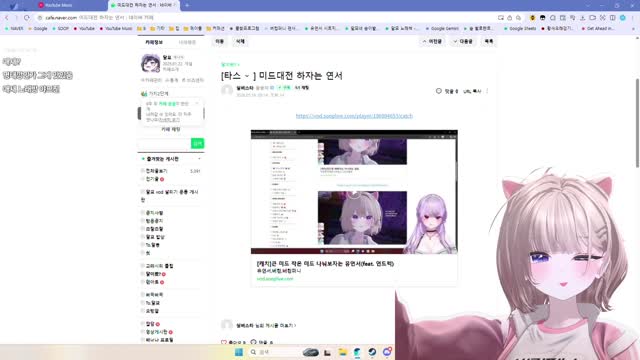Open the 공지사항 board
This screenshot has width=640, height=360.
point(154,213)
